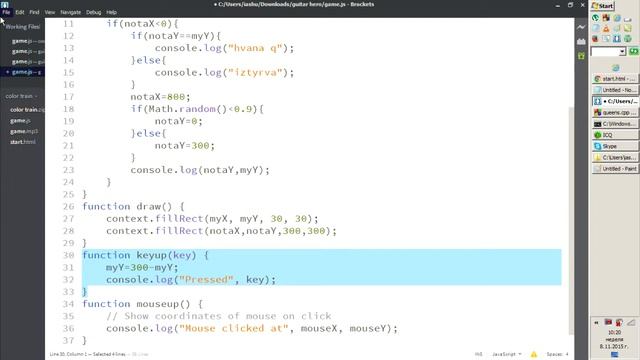Expand the color train project dropdown
Screen dimensions: 640x360
click(x=21, y=96)
